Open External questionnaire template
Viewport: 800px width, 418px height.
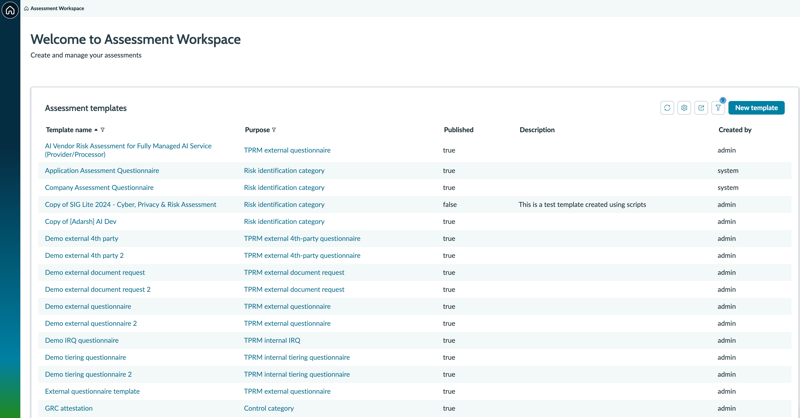click(92, 391)
